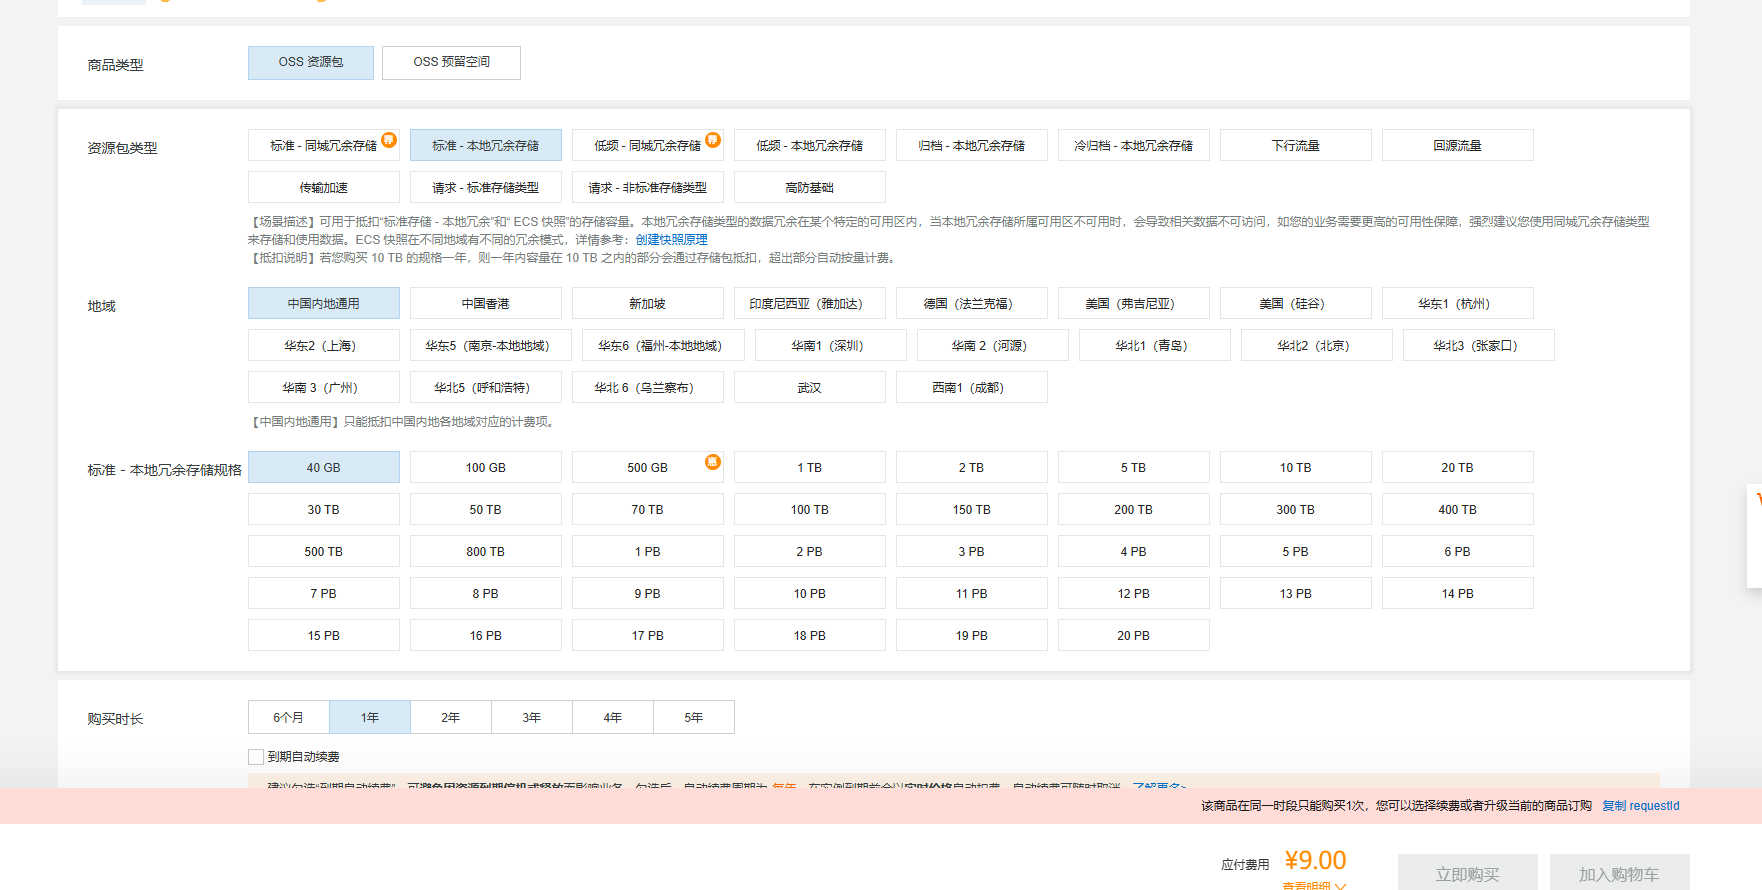
Task: Click the 加入购物车 button
Action: pyautogui.click(x=1620, y=873)
